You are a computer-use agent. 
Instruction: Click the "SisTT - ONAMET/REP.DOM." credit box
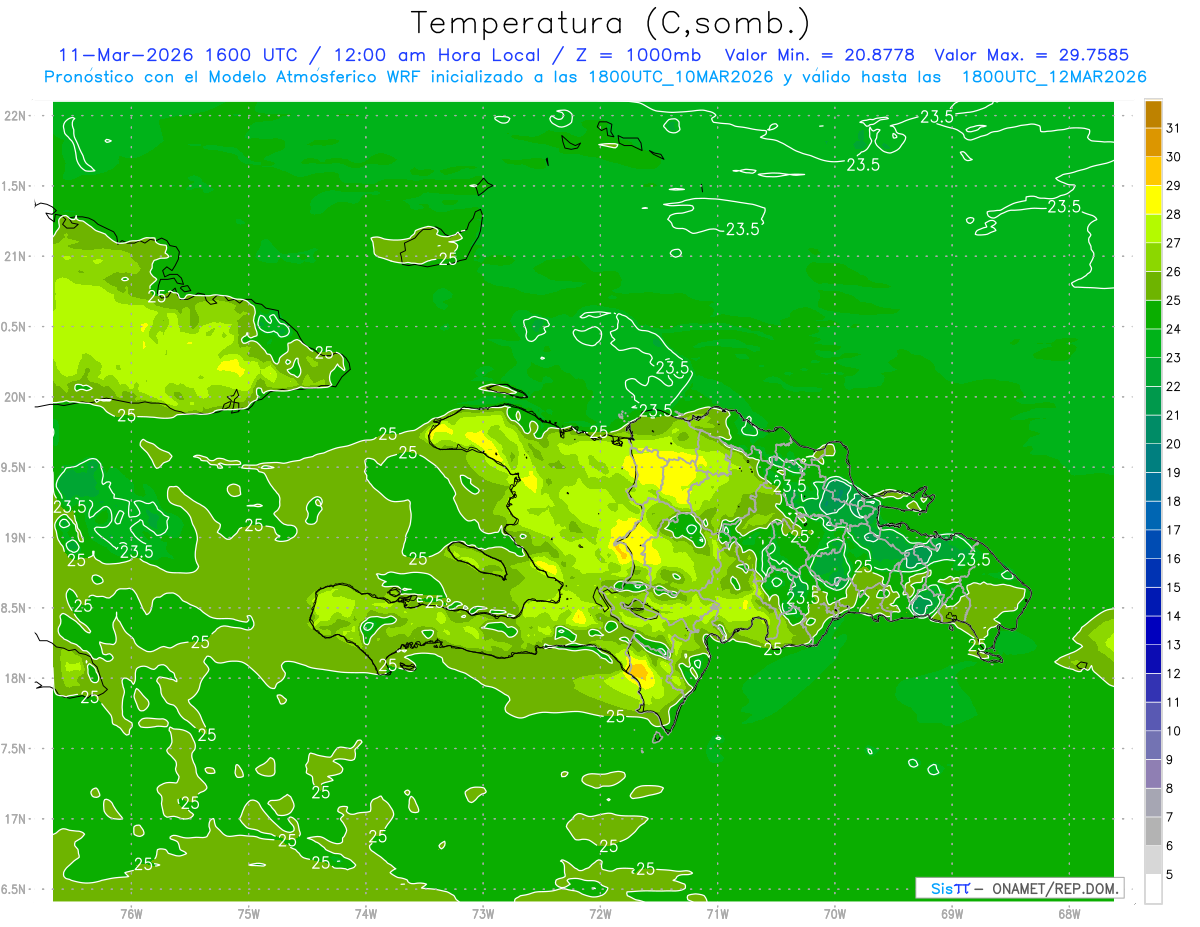pyautogui.click(x=1019, y=888)
